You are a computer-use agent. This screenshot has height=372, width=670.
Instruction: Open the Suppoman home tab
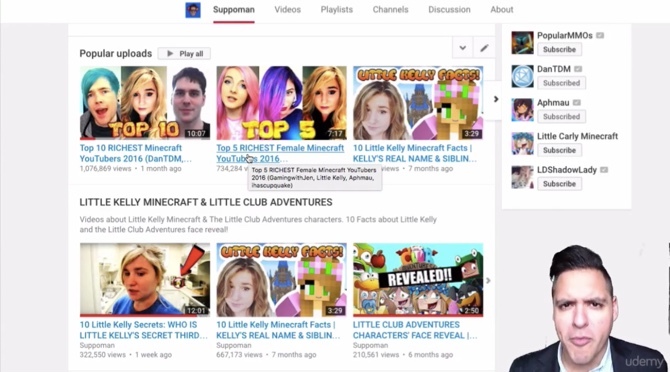[x=234, y=9]
